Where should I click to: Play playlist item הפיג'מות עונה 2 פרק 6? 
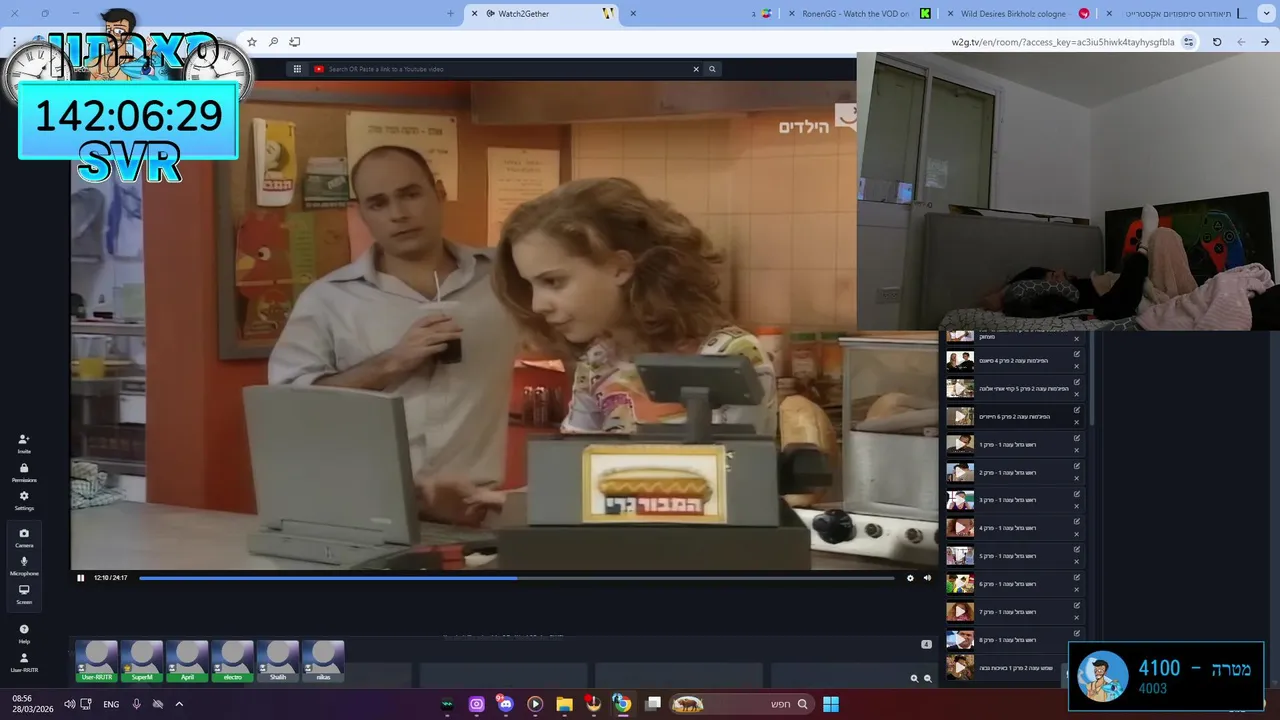coord(960,416)
